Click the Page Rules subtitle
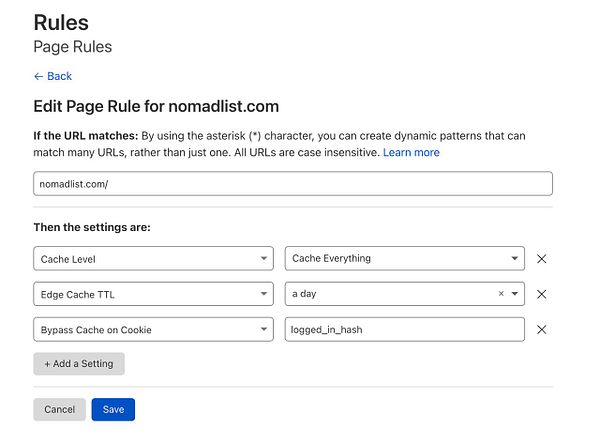600x445 pixels. pyautogui.click(x=73, y=47)
